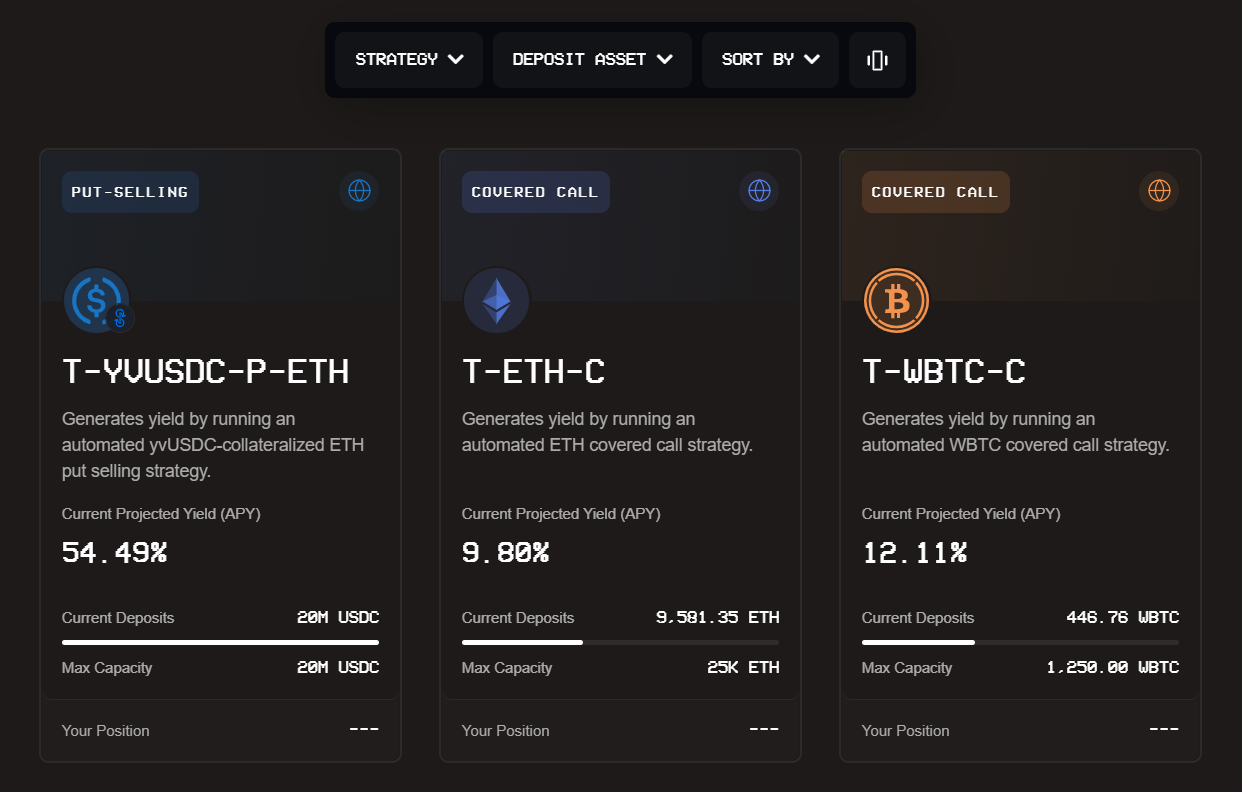Click the Bitcoin logo icon
This screenshot has height=792, width=1242.
pos(896,300)
